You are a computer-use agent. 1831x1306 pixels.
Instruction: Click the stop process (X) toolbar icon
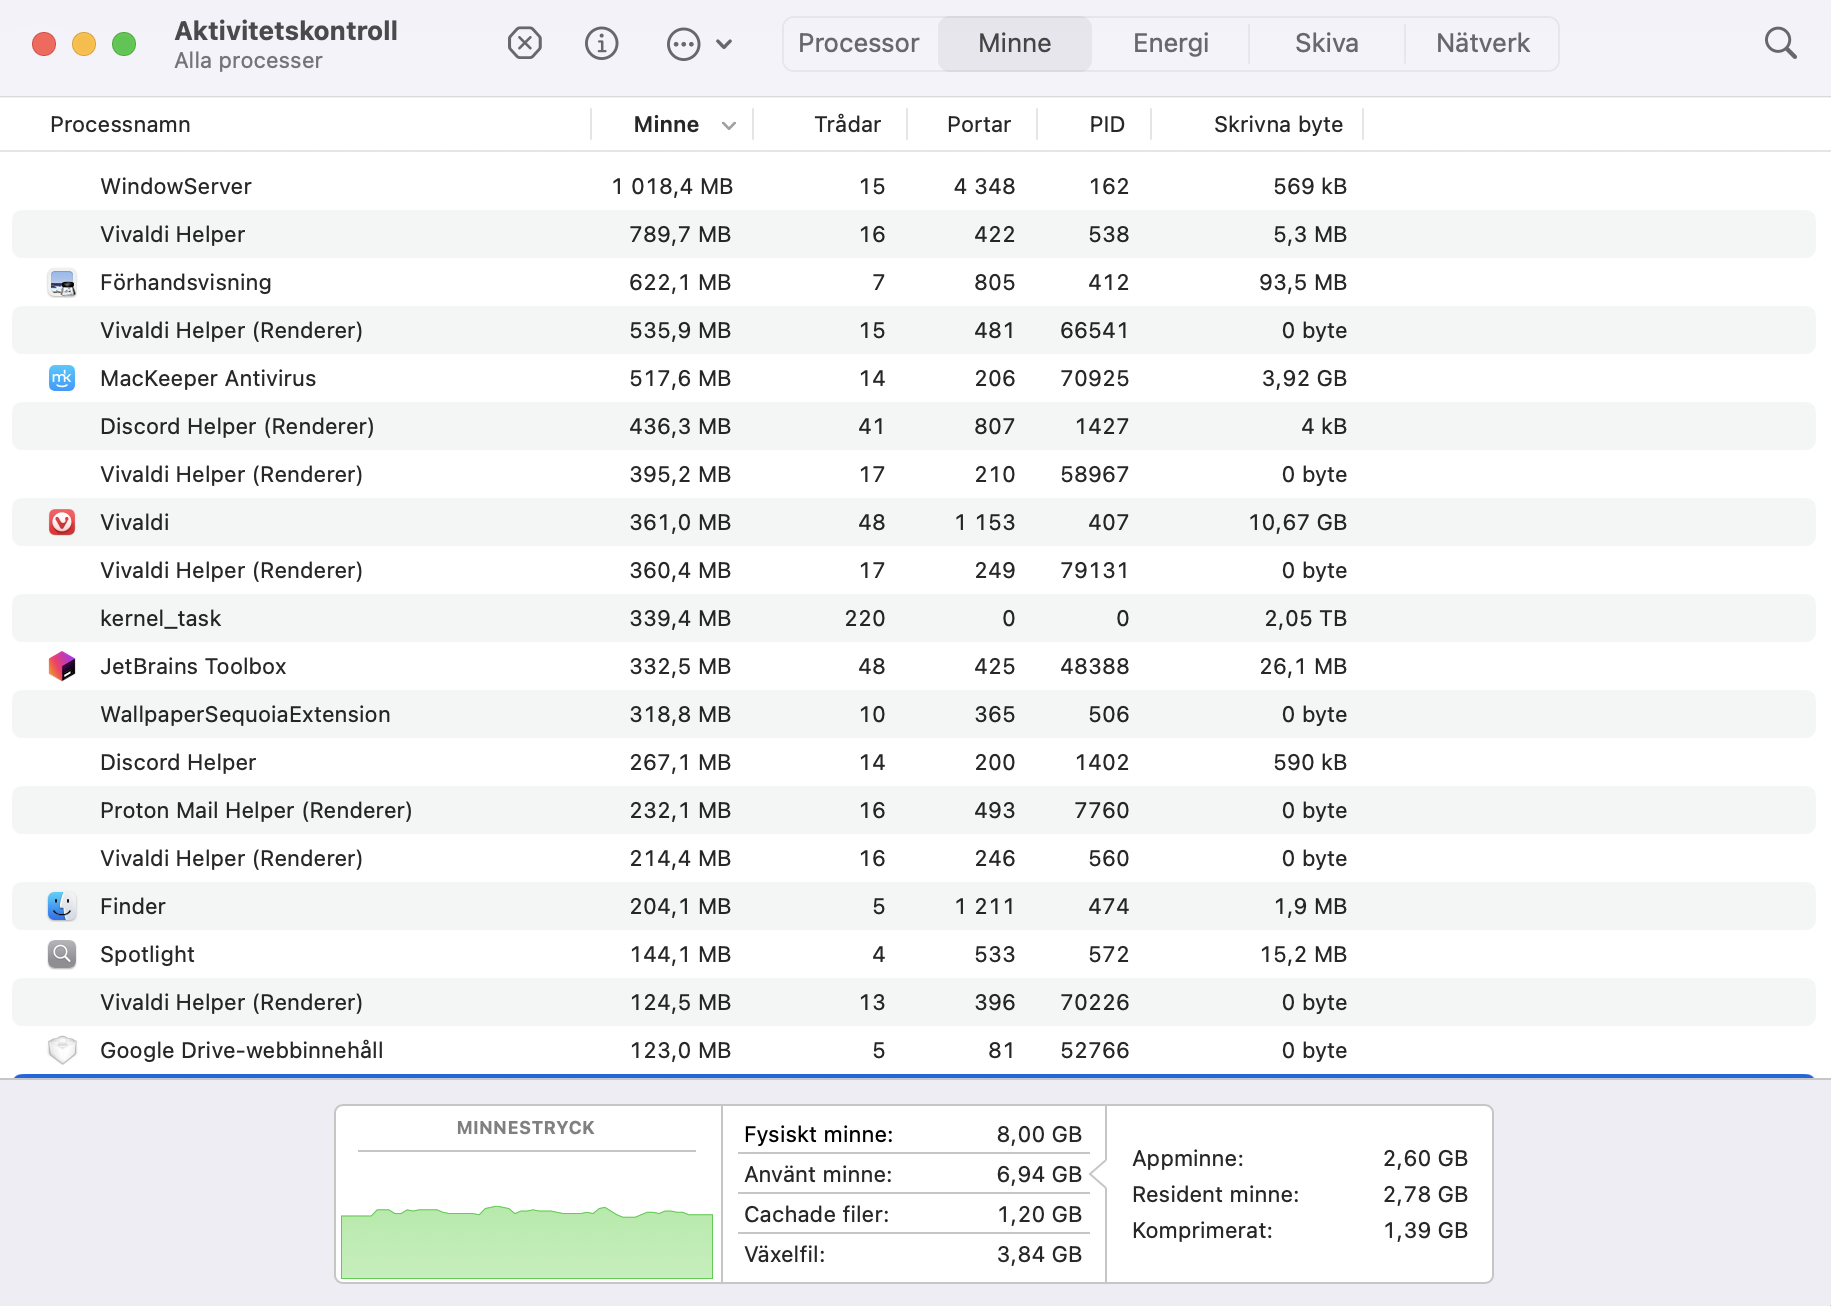pyautogui.click(x=525, y=43)
